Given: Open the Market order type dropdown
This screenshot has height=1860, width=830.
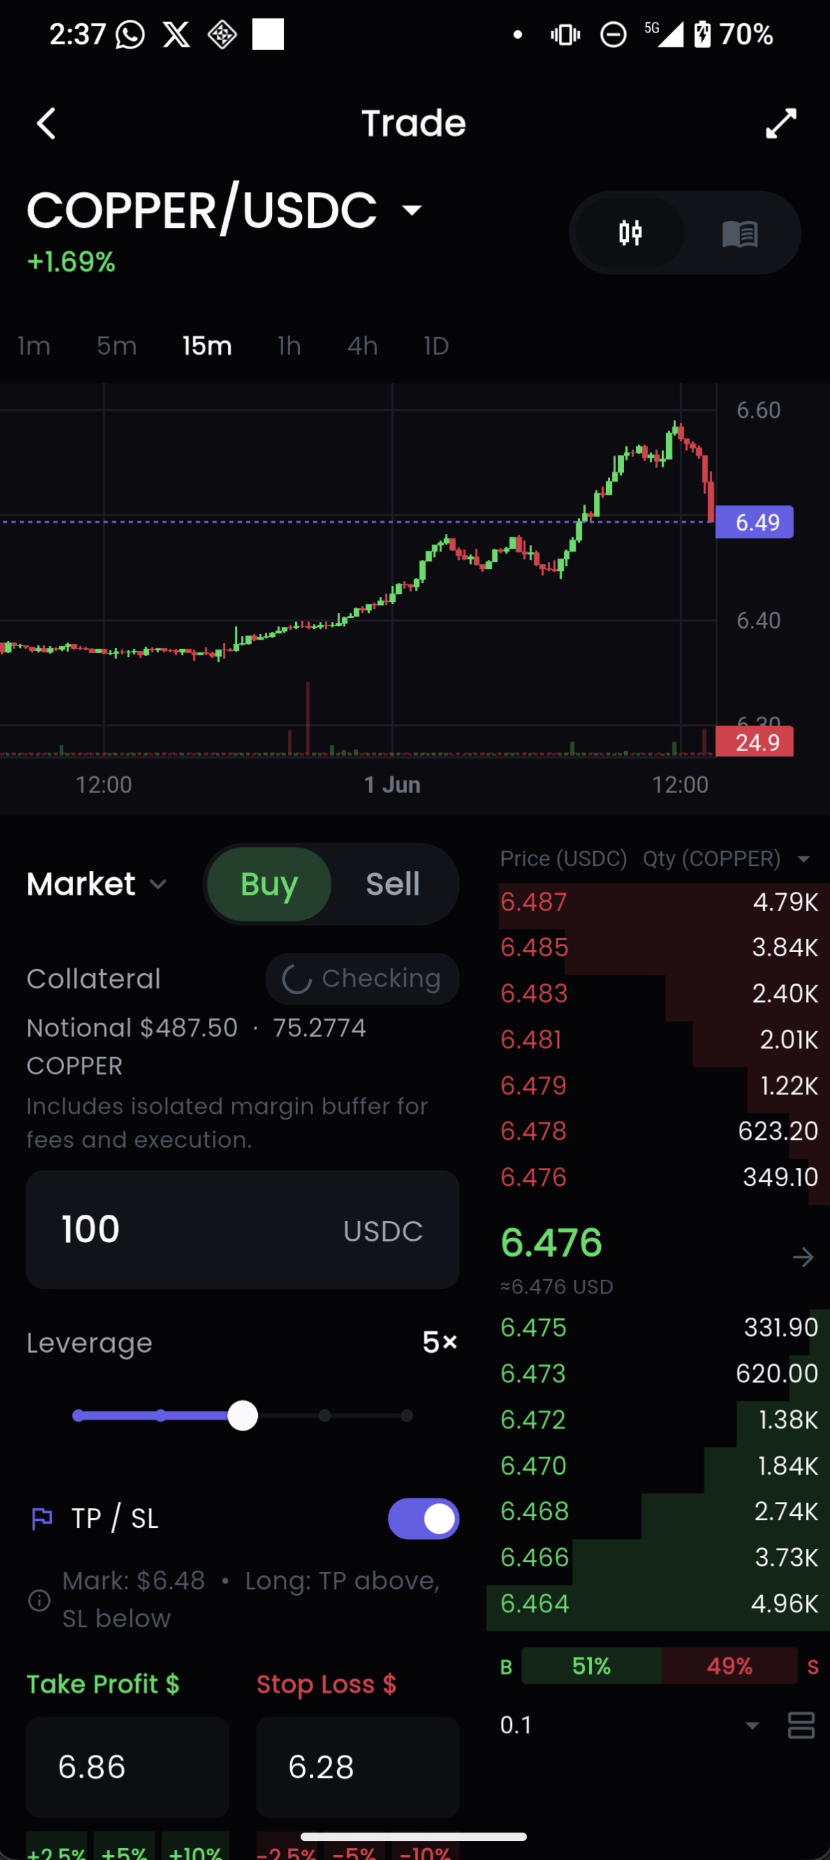Looking at the screenshot, I should [96, 884].
